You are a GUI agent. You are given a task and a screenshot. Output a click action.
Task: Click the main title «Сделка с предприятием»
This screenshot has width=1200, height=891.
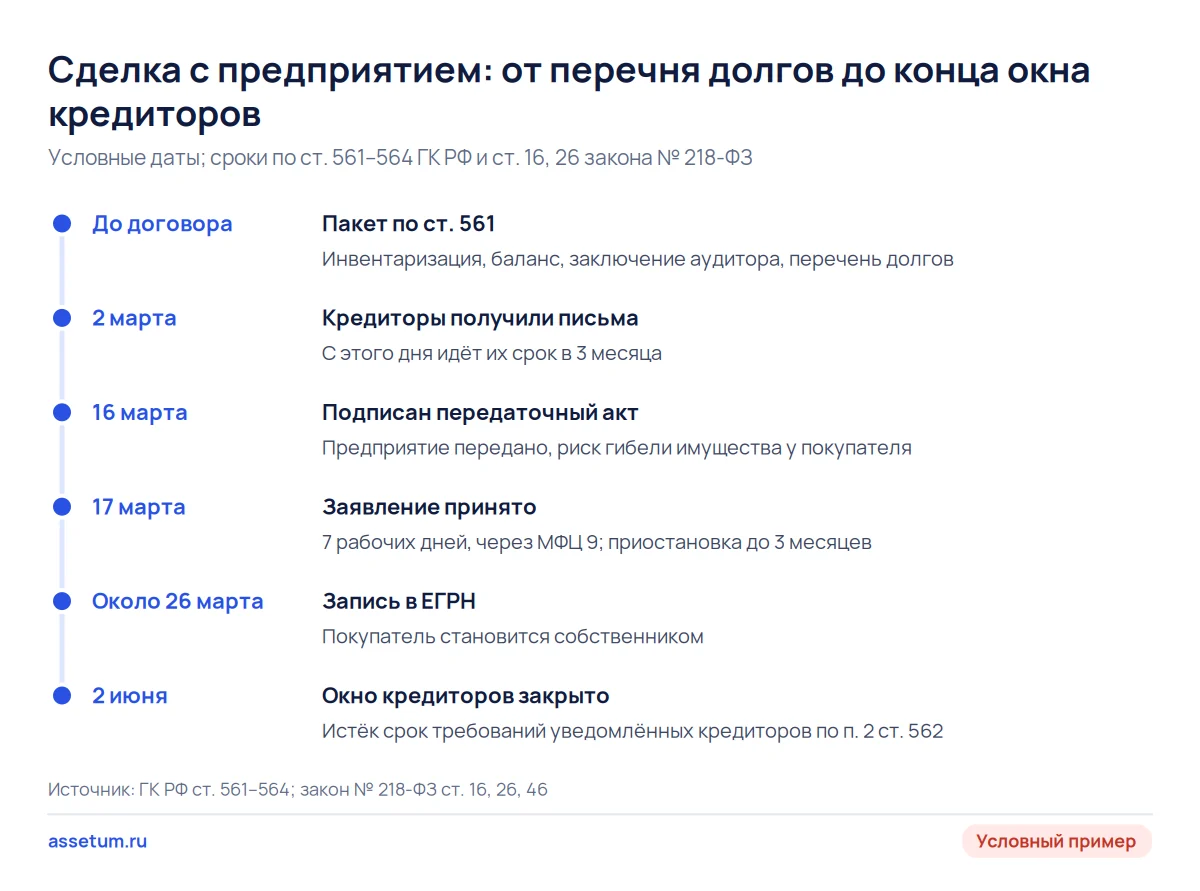pos(569,92)
